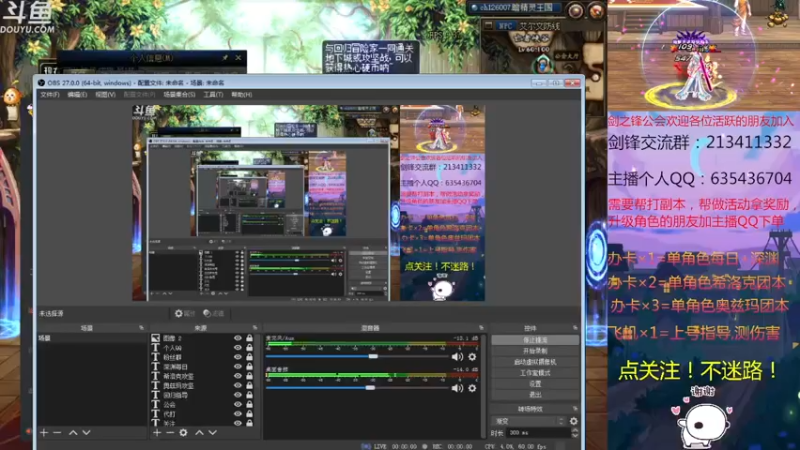800x450 pixels.
Task: Open the 文件(F) menu
Action: [49, 94]
